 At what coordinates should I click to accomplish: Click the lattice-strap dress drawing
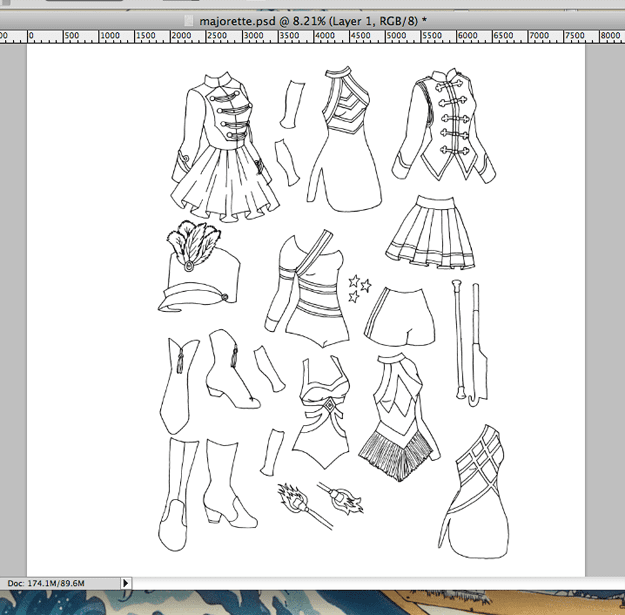[x=474, y=491]
